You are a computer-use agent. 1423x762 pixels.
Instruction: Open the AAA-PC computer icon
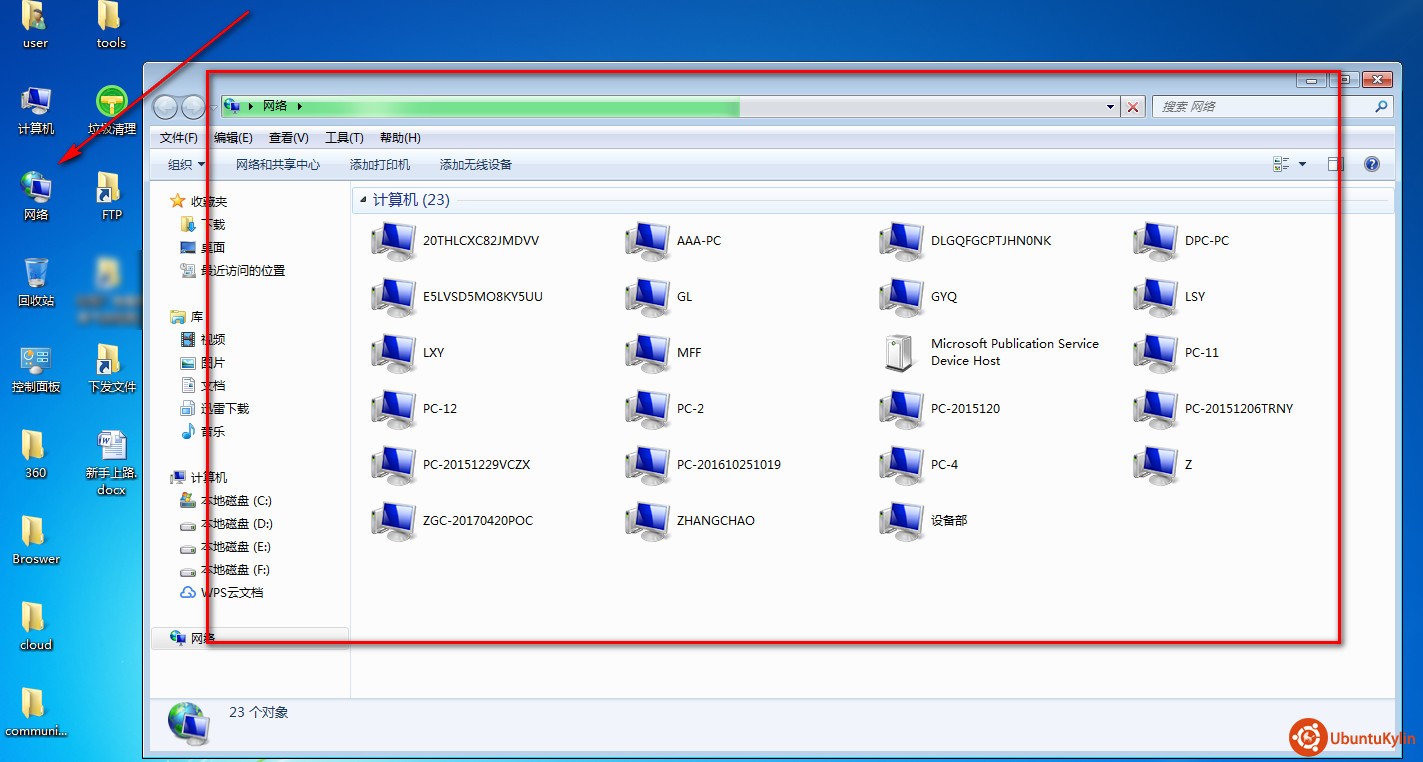click(x=647, y=241)
